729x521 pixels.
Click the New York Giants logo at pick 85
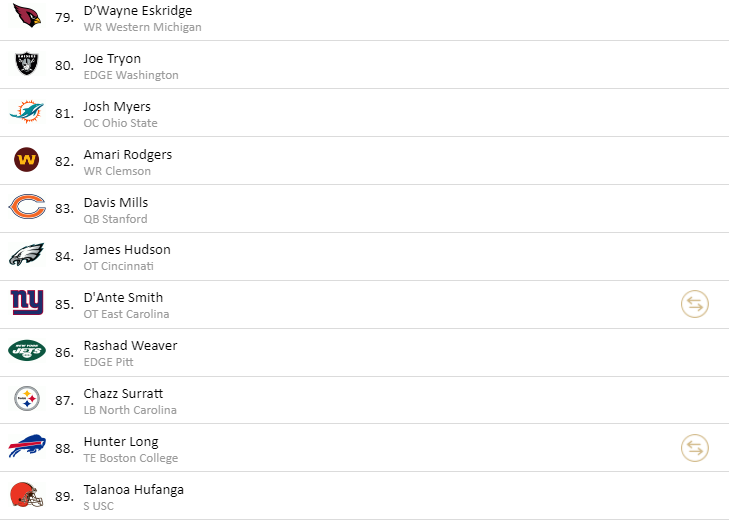27,302
